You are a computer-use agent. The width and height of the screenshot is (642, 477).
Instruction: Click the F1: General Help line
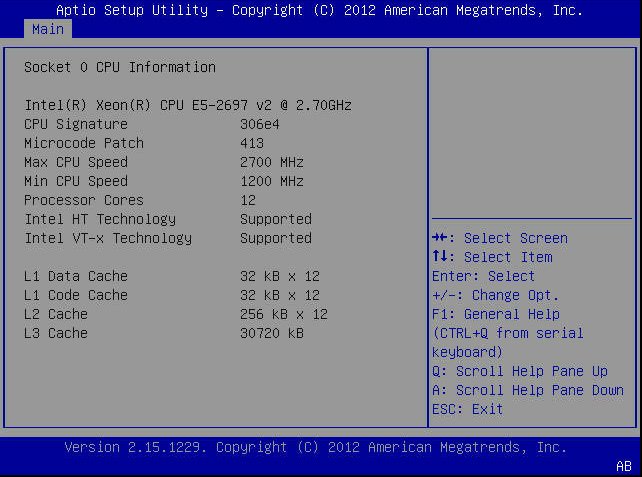pos(496,314)
